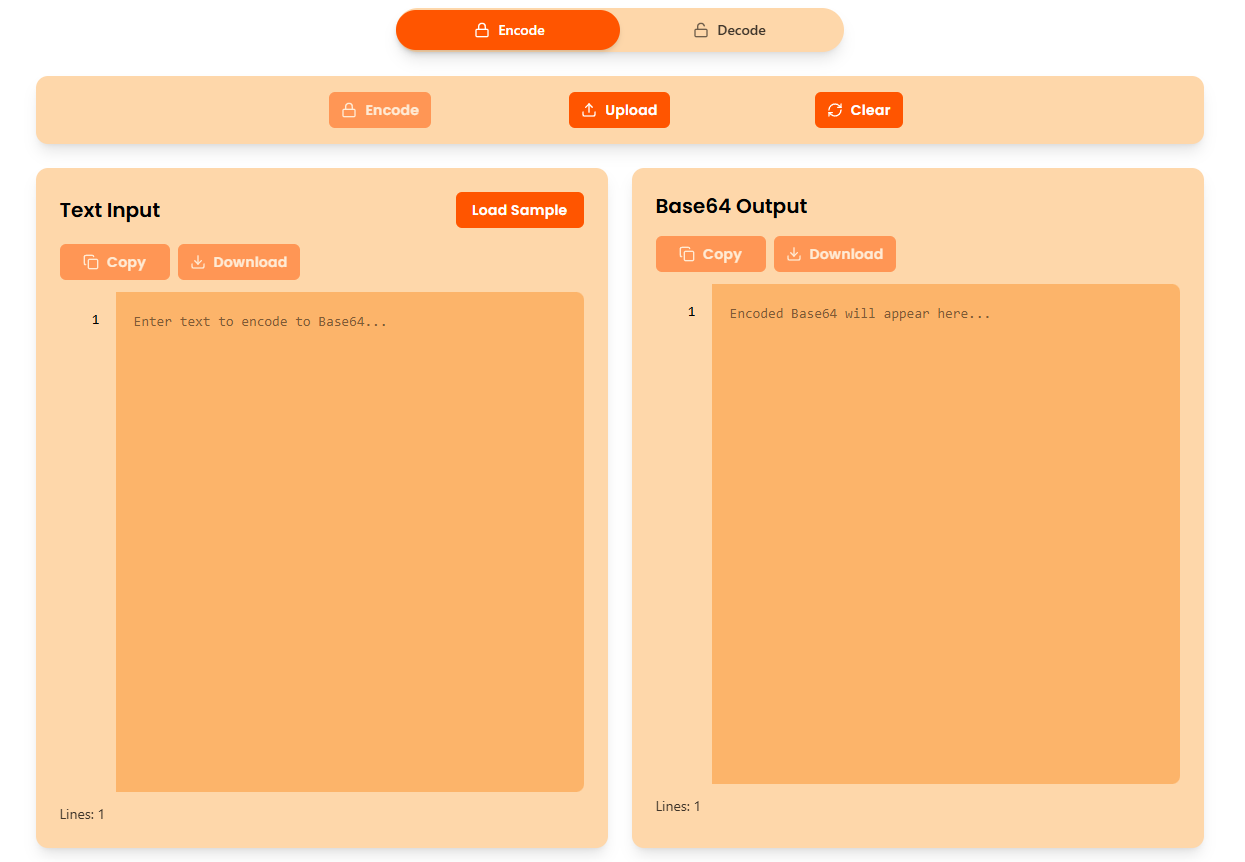Select the Encode mode tab at the top

pyautogui.click(x=508, y=30)
